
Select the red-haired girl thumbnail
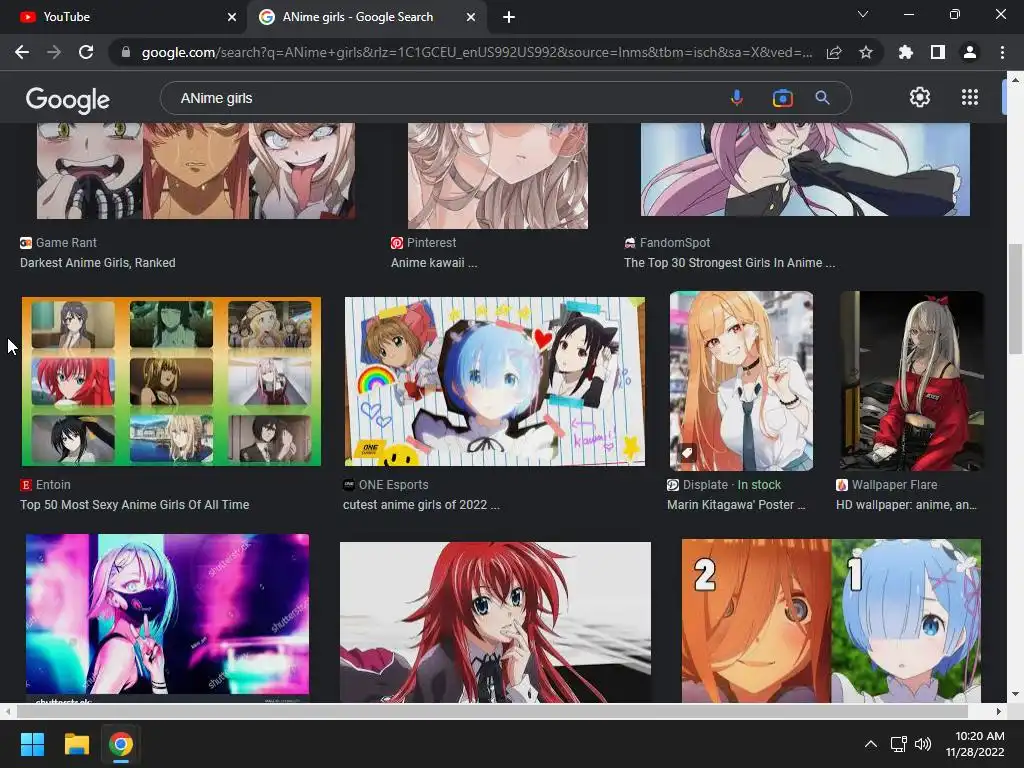495,622
